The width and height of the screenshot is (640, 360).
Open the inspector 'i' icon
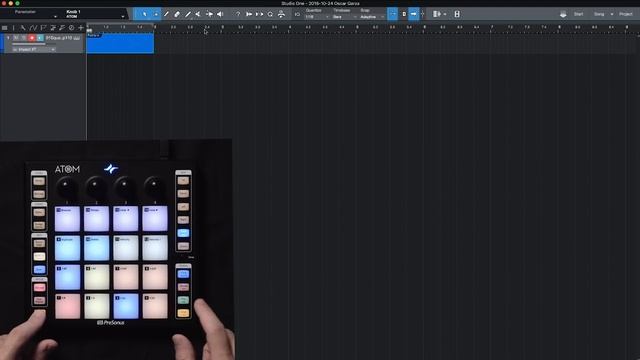[x=13, y=28]
